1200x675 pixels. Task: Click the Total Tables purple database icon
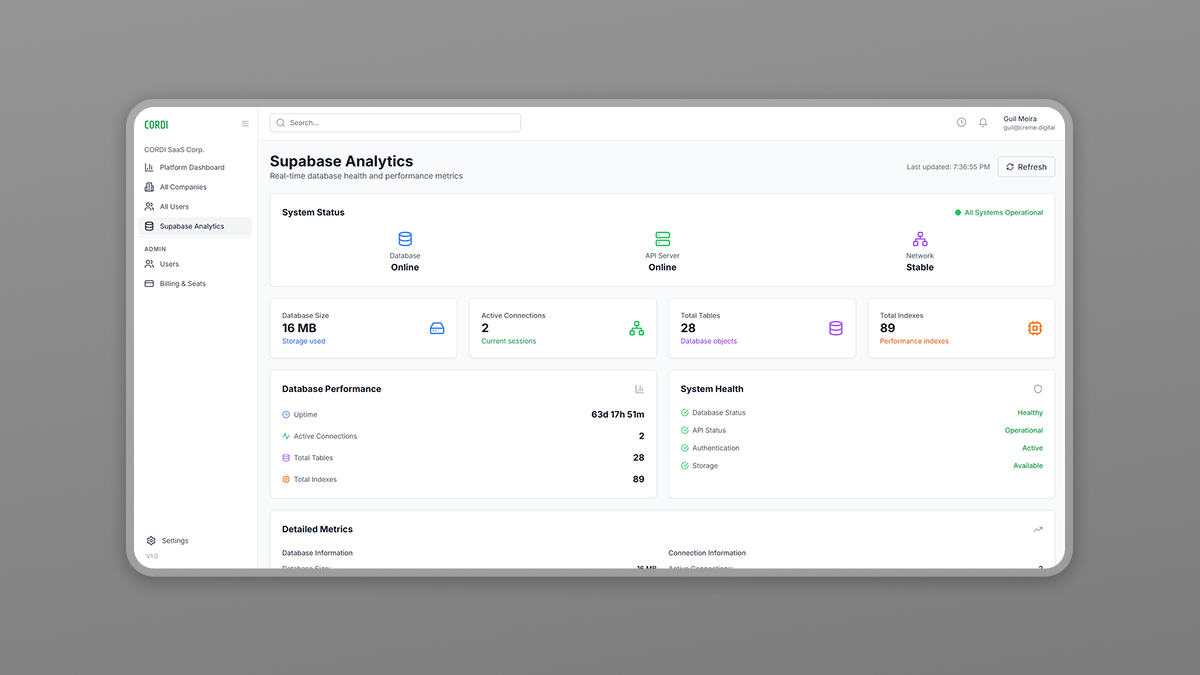[x=836, y=328]
